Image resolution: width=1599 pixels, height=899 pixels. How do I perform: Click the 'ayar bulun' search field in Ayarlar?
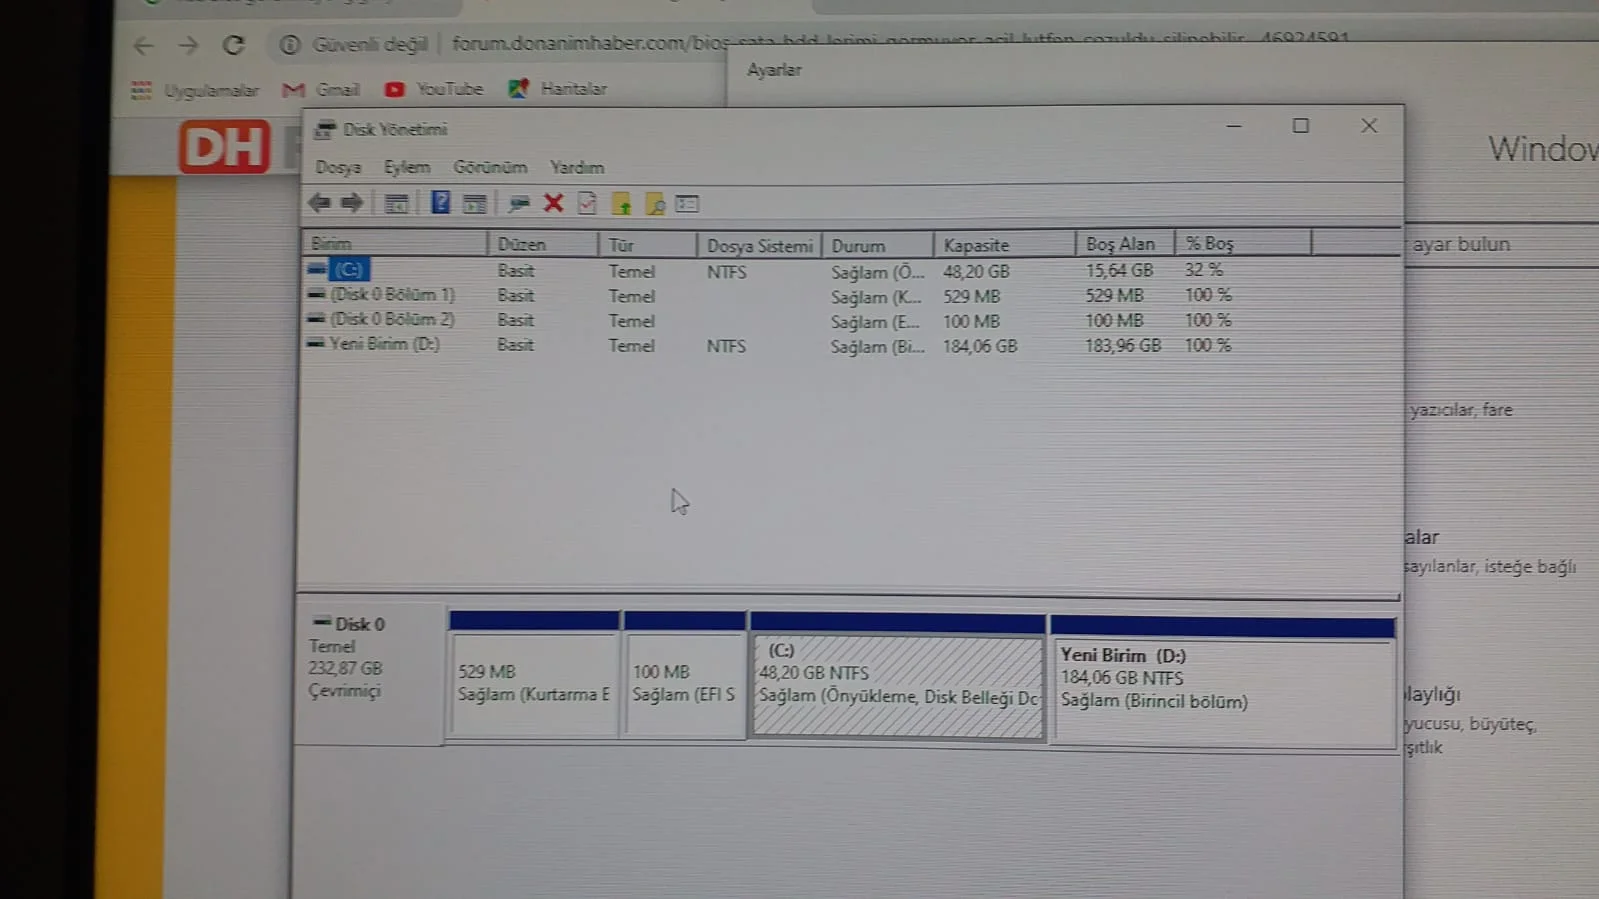(x=1502, y=244)
